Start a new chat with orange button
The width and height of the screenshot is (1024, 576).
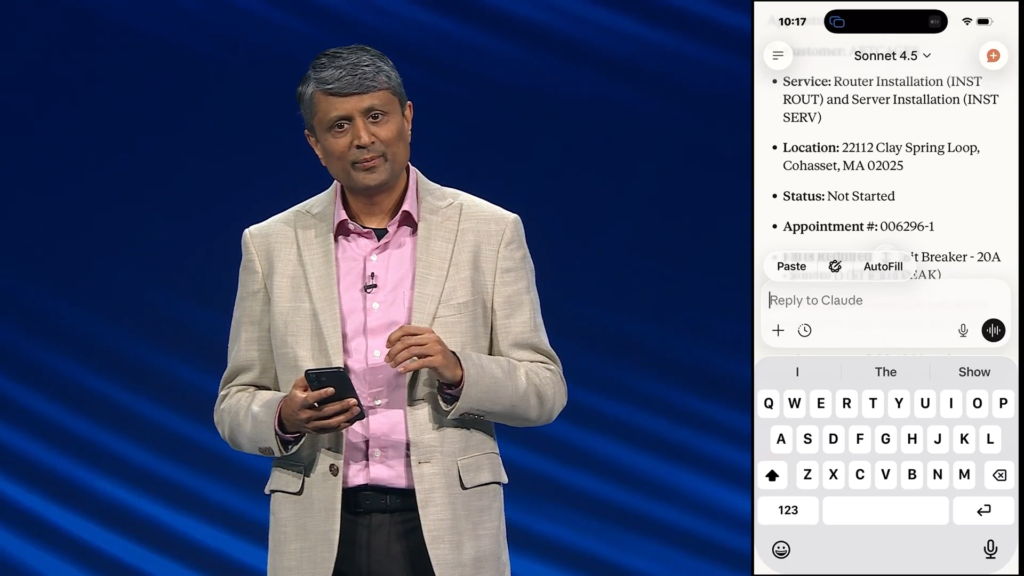pyautogui.click(x=992, y=56)
